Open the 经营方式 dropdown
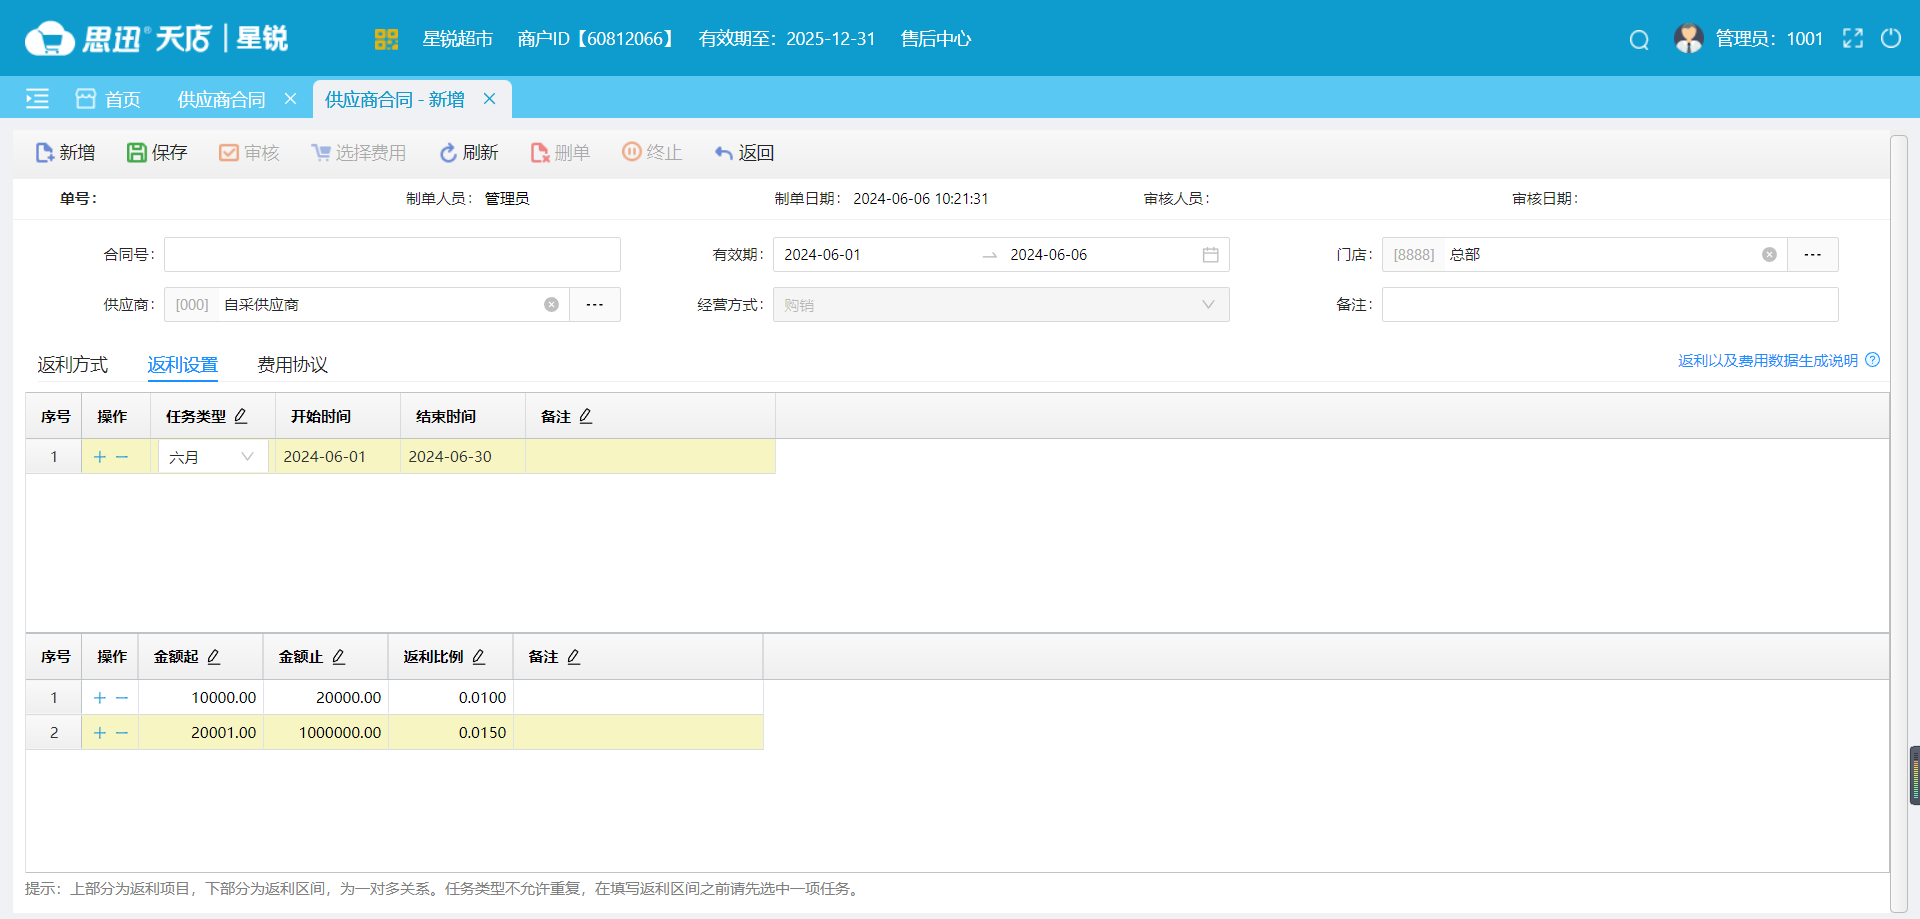Screen dimensions: 1920x919 click(1209, 304)
